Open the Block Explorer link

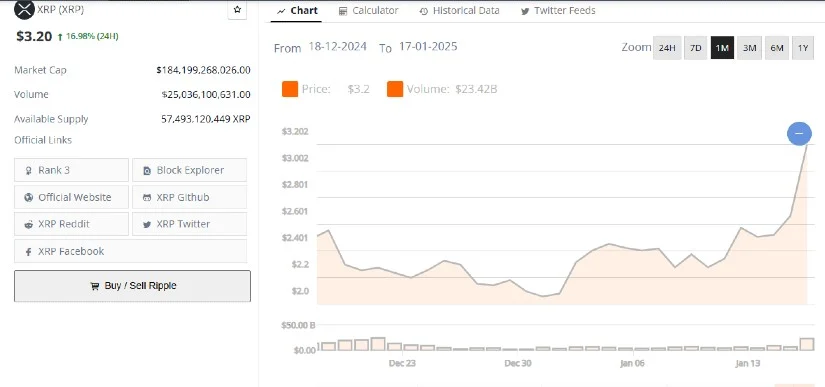189,170
